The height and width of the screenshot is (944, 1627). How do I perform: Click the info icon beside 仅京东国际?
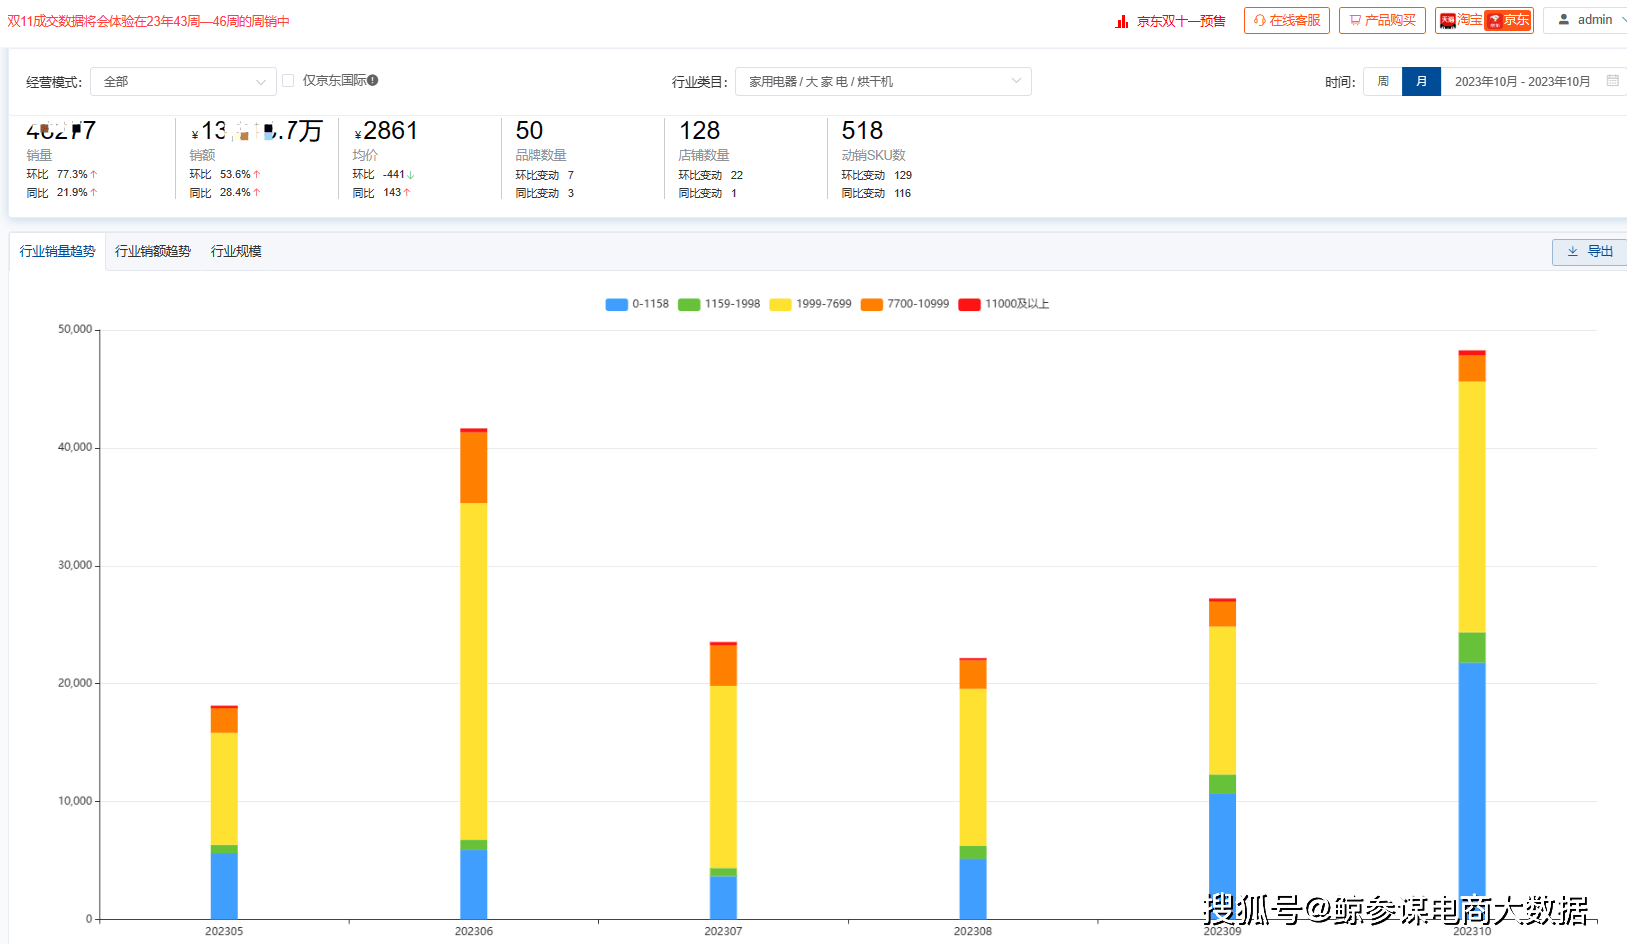point(372,80)
